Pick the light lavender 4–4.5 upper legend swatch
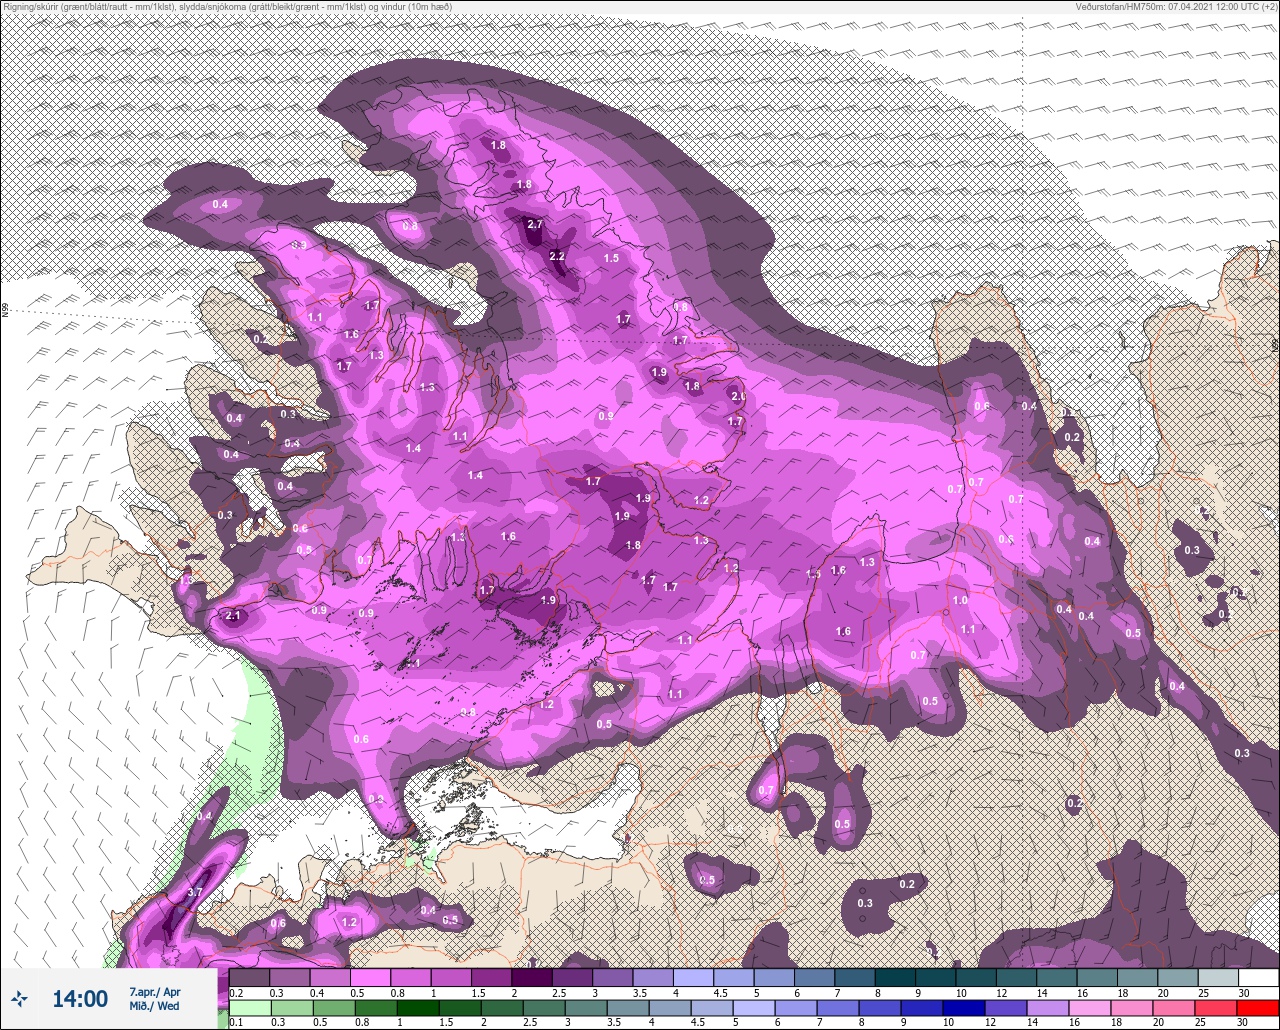 (693, 977)
